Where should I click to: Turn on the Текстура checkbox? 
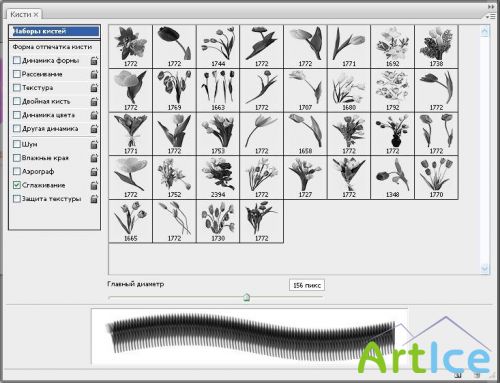[17, 88]
